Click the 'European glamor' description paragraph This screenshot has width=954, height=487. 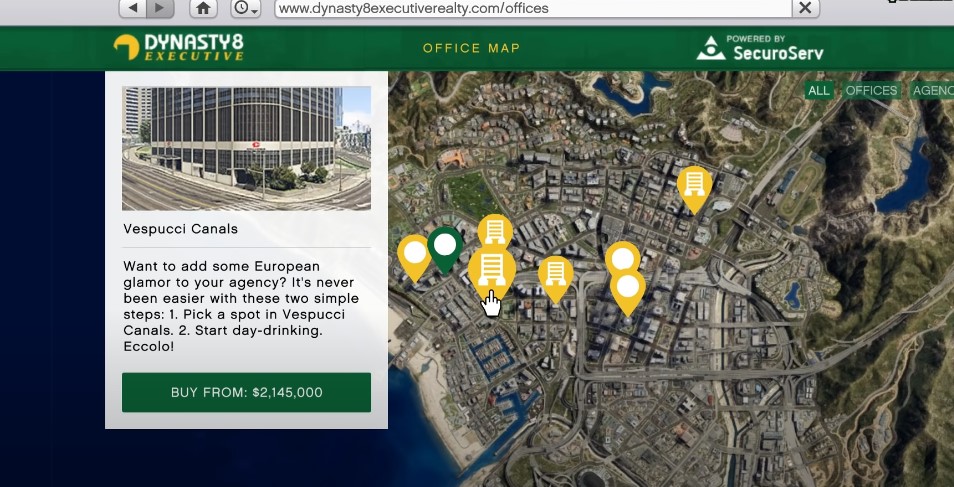click(241, 306)
